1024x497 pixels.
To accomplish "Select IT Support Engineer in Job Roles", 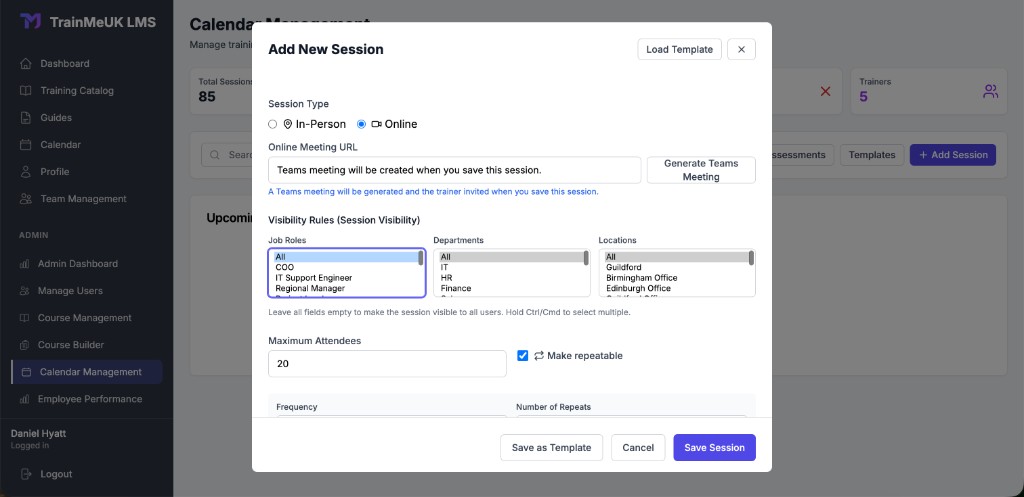I will 345,278.
